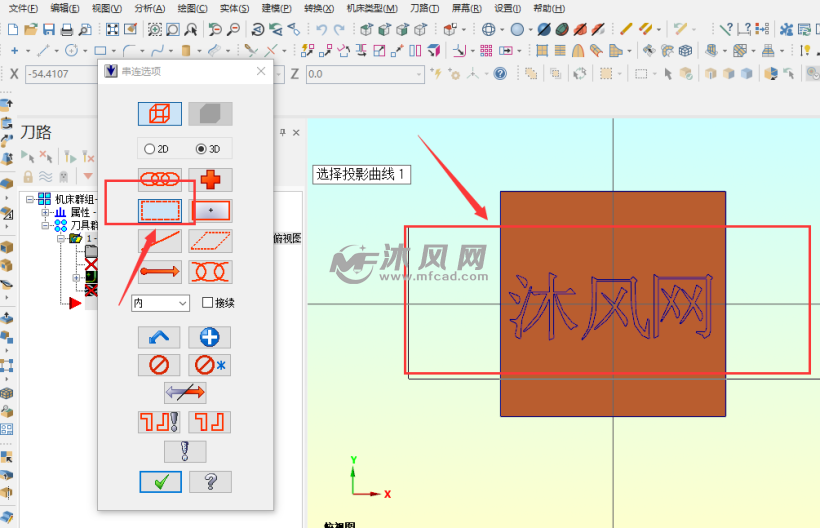The height and width of the screenshot is (528, 820).
Task: Open the wireframe shading dropdown arrow
Action: [502, 29]
